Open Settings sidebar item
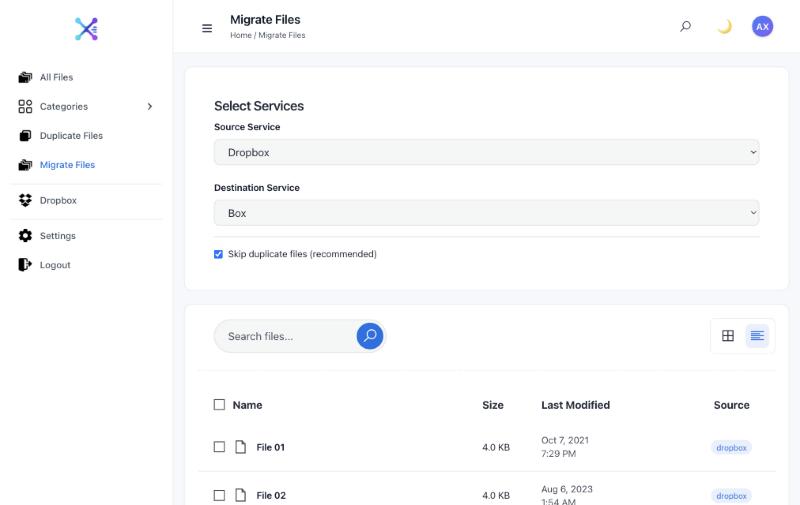The height and width of the screenshot is (505, 800). click(x=58, y=236)
